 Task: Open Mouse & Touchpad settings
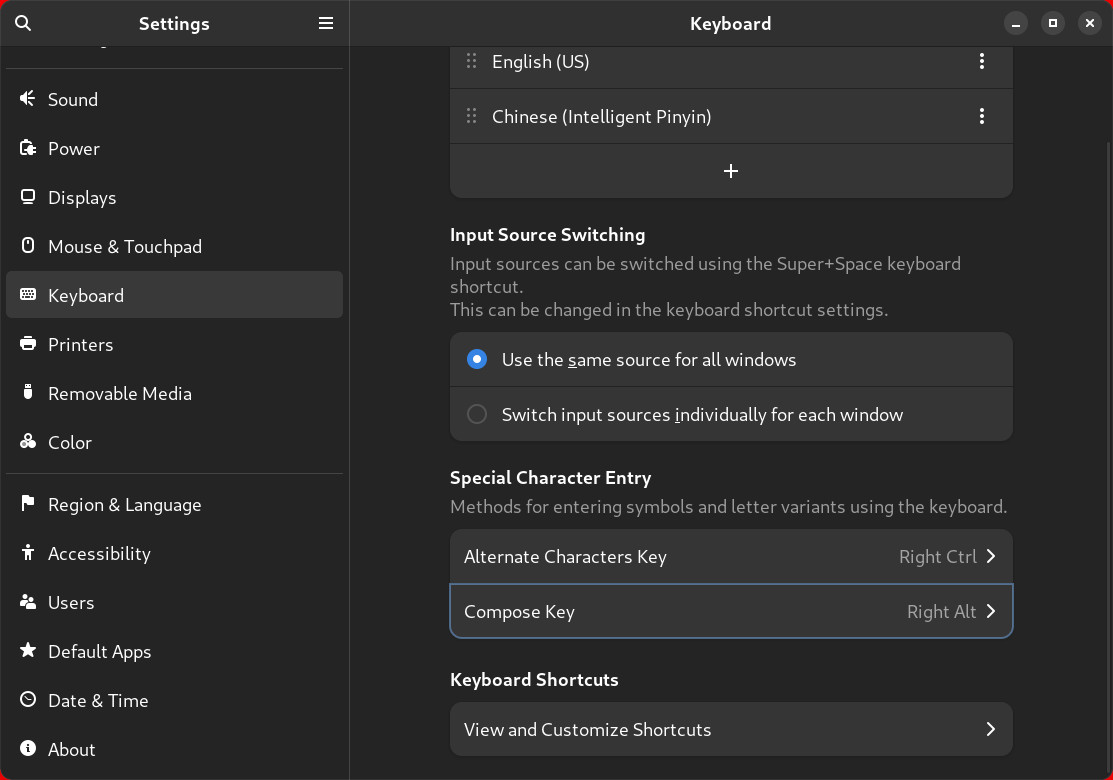[123, 246]
